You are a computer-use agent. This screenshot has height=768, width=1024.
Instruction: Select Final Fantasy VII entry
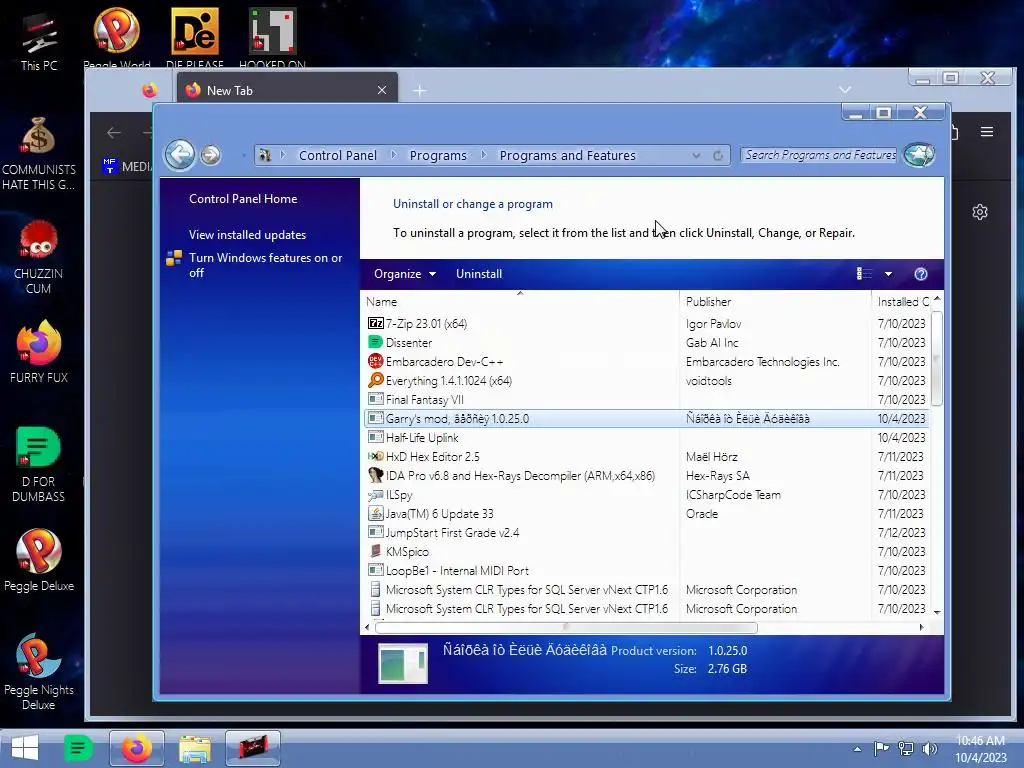coord(647,399)
